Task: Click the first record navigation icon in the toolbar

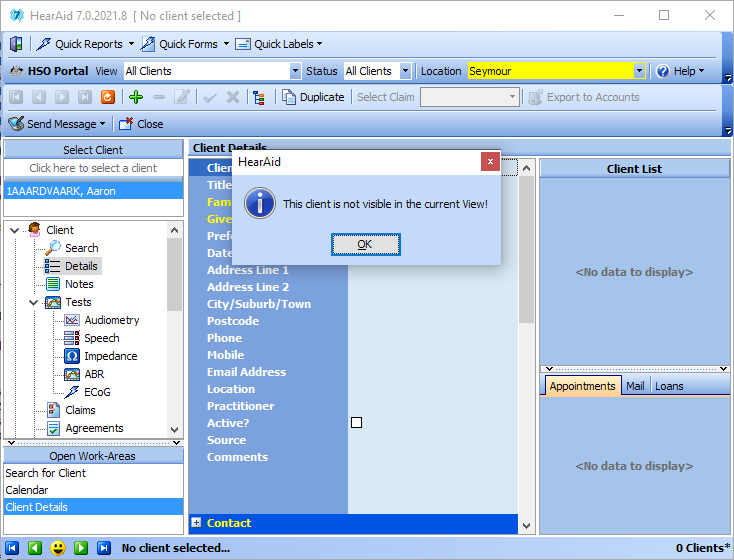Action: tap(16, 97)
